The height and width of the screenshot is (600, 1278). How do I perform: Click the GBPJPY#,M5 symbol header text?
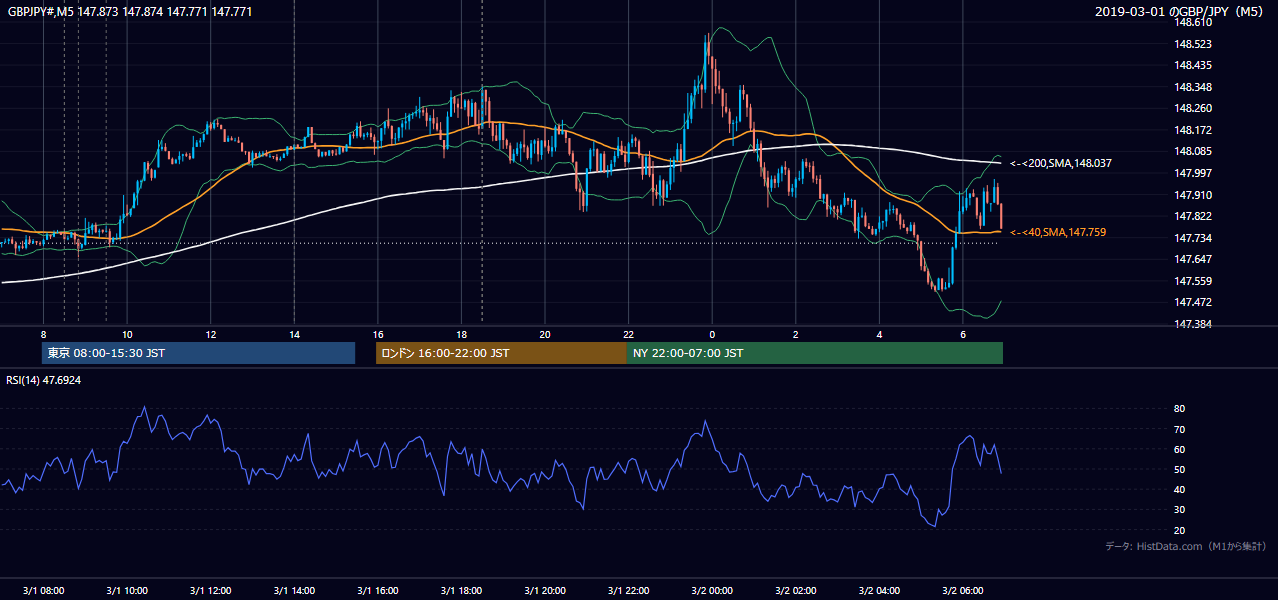click(x=130, y=11)
